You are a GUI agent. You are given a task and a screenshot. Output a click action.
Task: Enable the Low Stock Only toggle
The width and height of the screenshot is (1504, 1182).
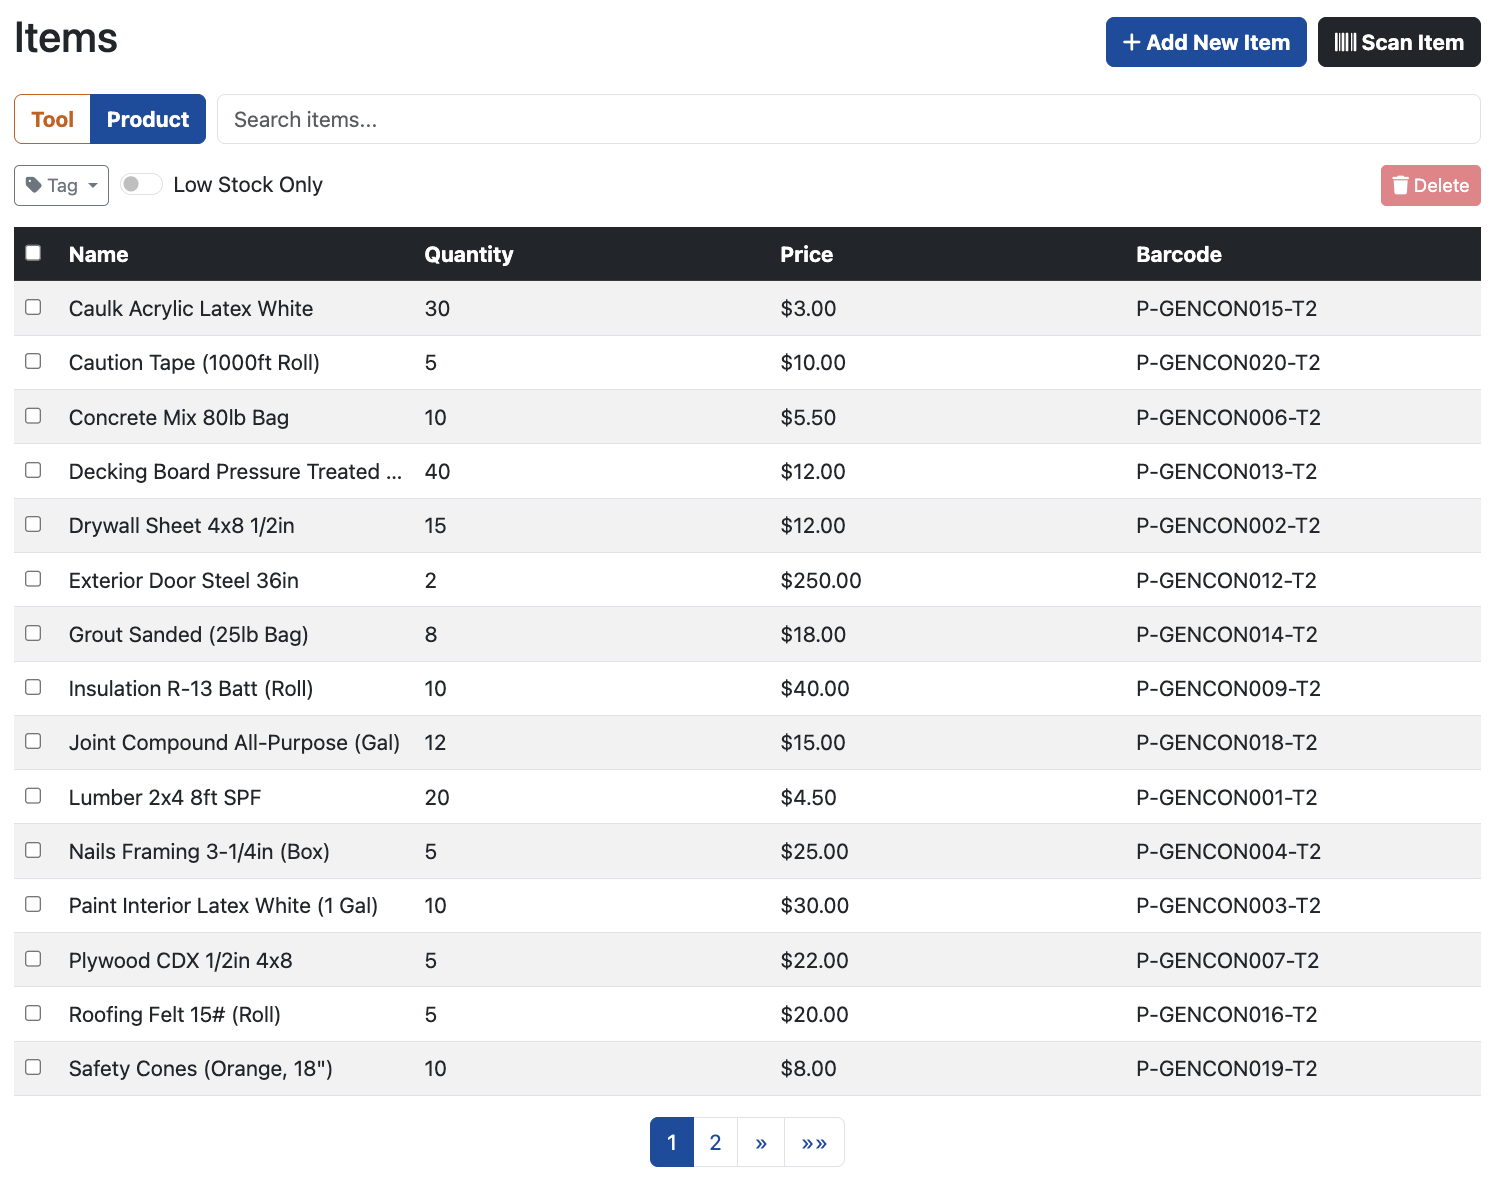coord(141,184)
